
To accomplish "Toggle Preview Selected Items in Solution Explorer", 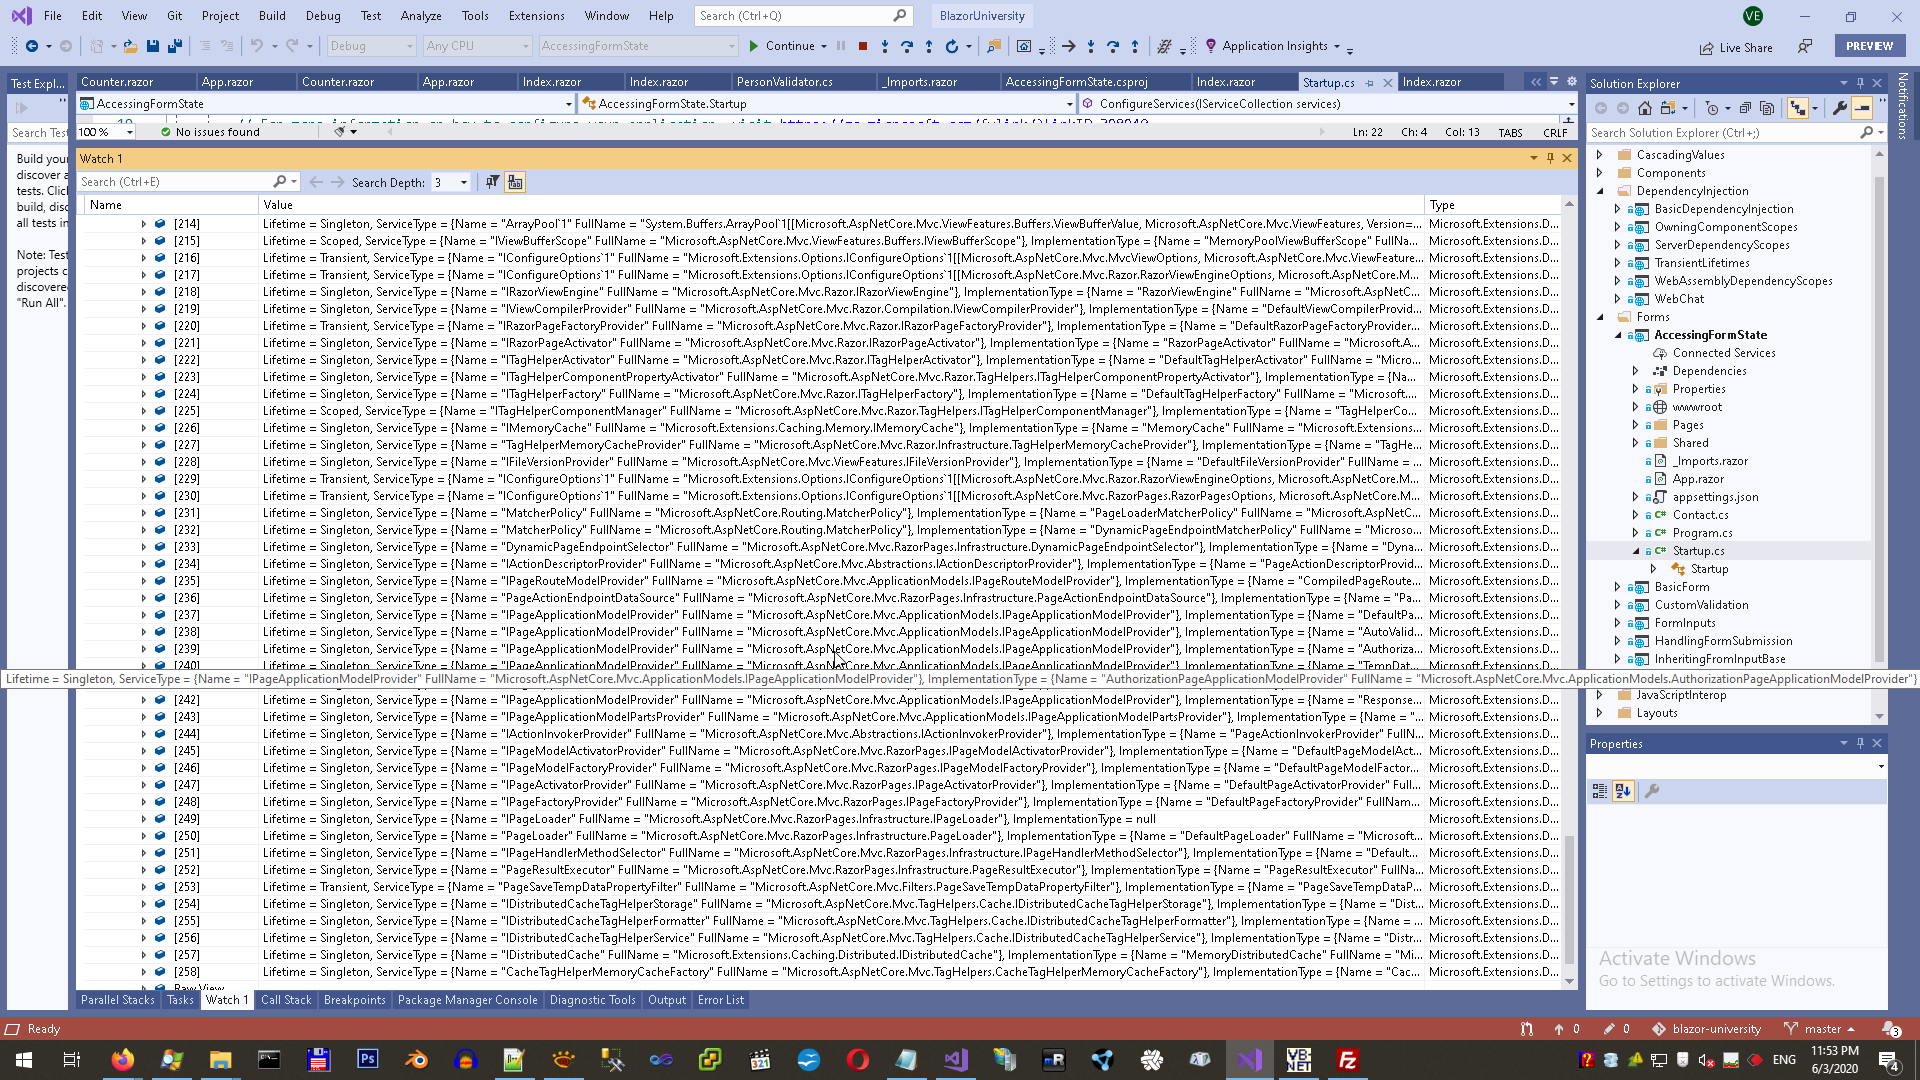I will point(1862,108).
